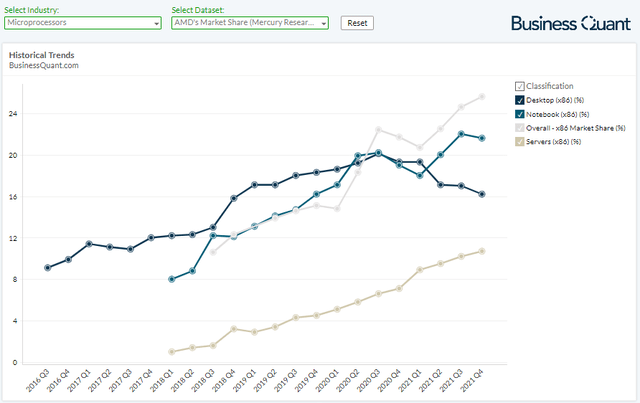This screenshot has height=403, width=640.
Task: Click the Desktop data point at 2016 Q3
Action: [47, 268]
